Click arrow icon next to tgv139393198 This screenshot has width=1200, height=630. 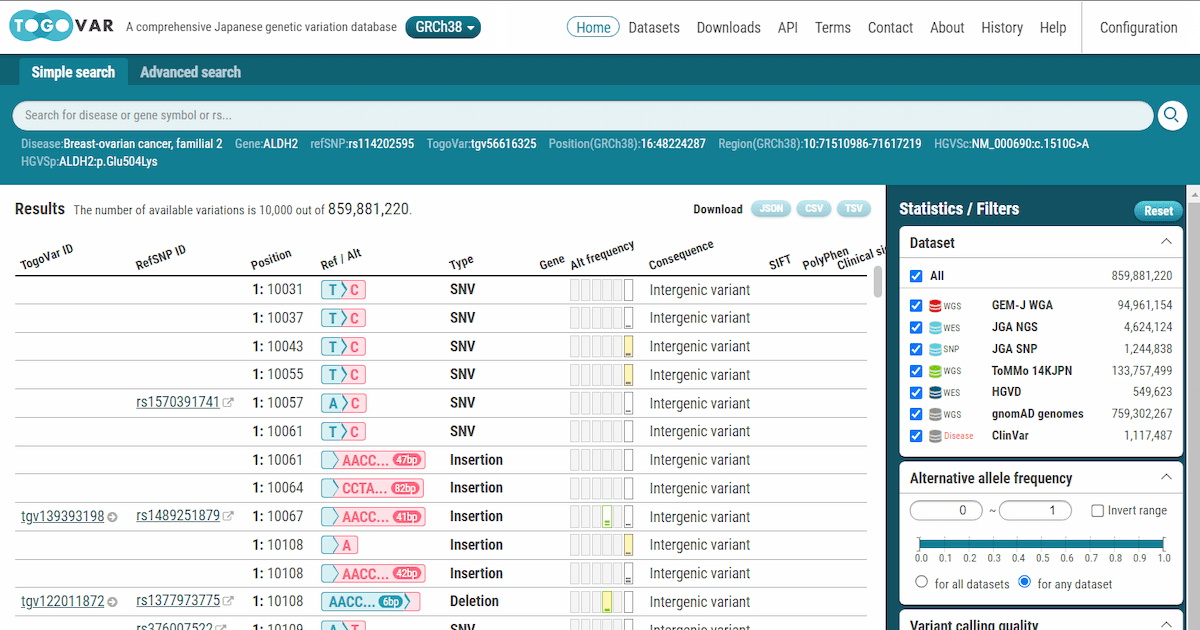pos(113,517)
